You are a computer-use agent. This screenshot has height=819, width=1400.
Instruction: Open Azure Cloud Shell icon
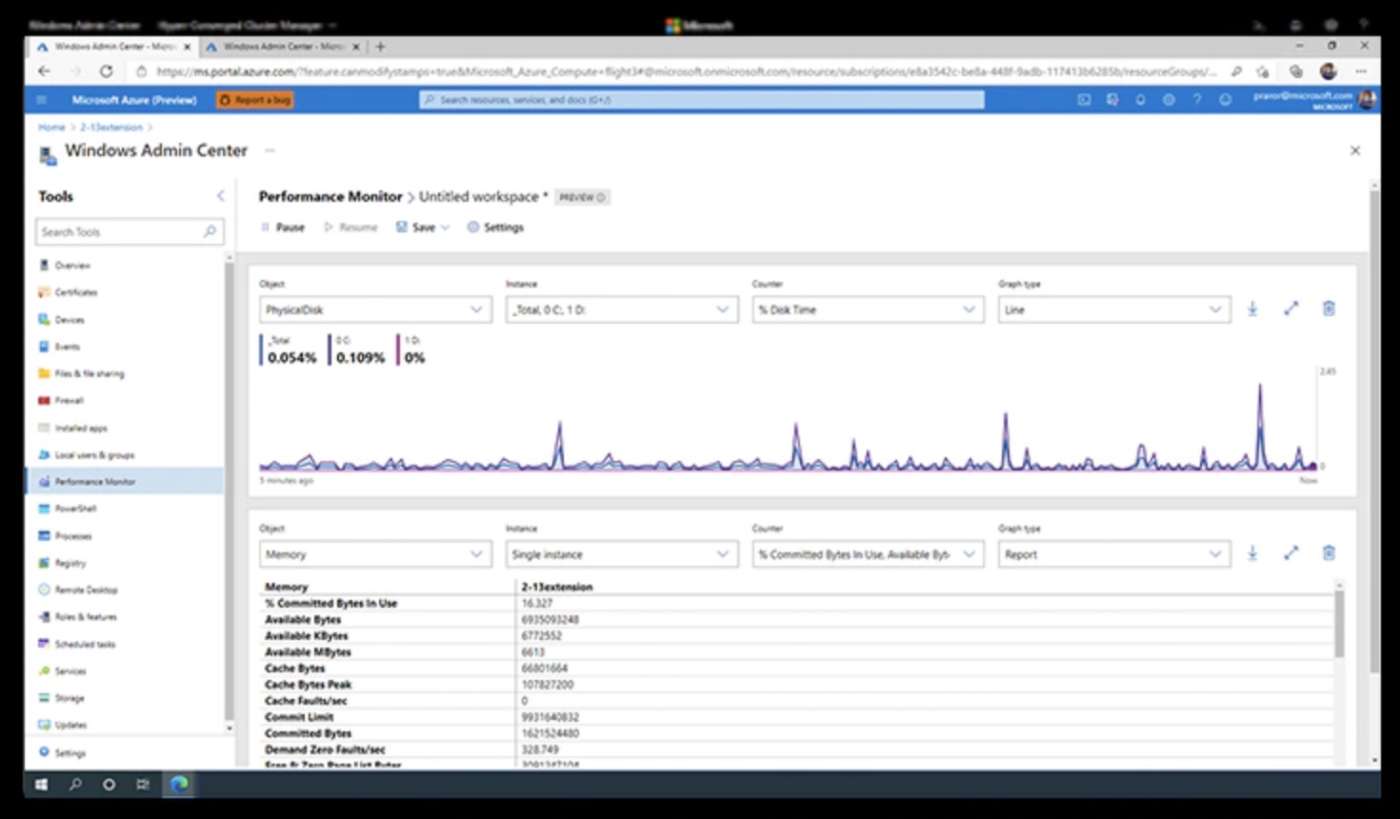1084,100
